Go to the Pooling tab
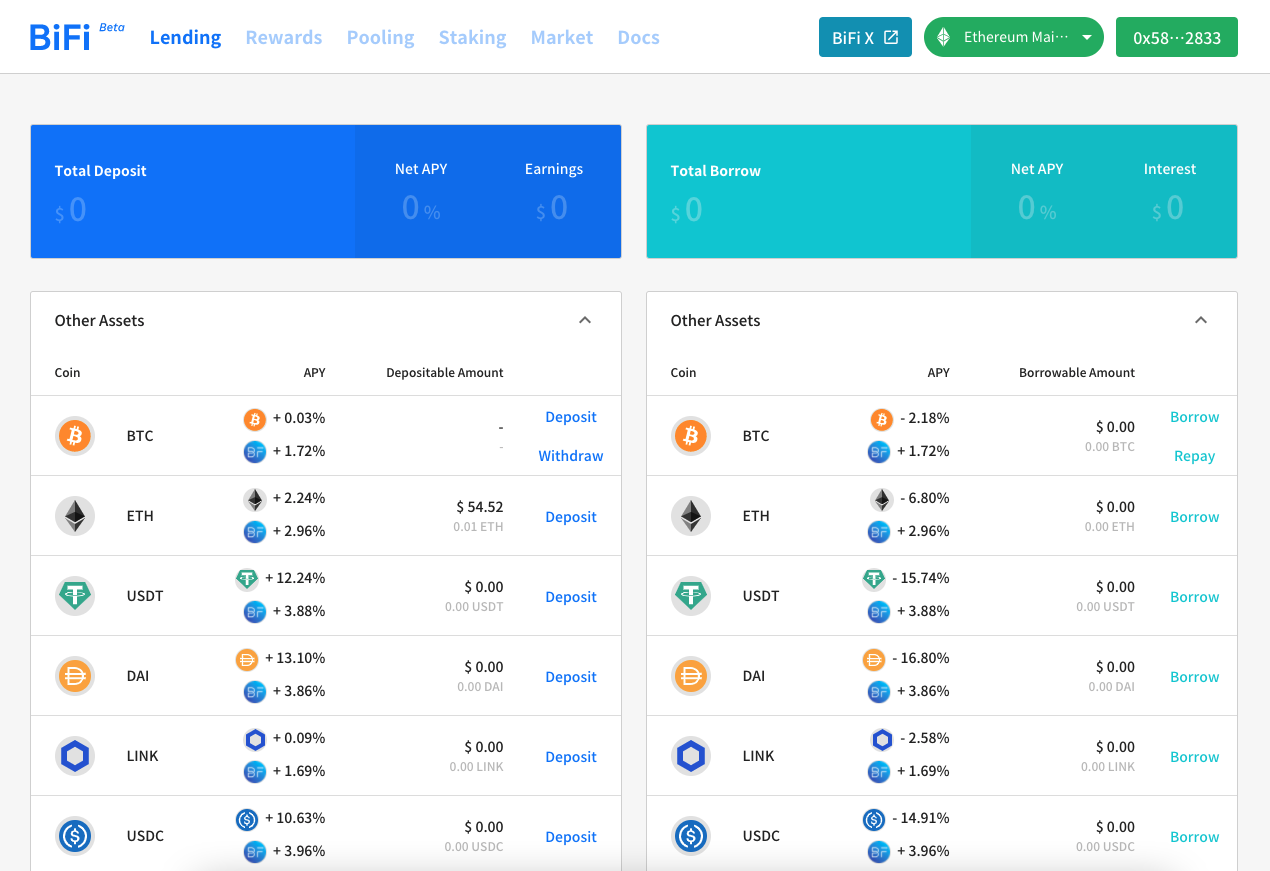Screen dimensions: 1270x871 (x=380, y=37)
